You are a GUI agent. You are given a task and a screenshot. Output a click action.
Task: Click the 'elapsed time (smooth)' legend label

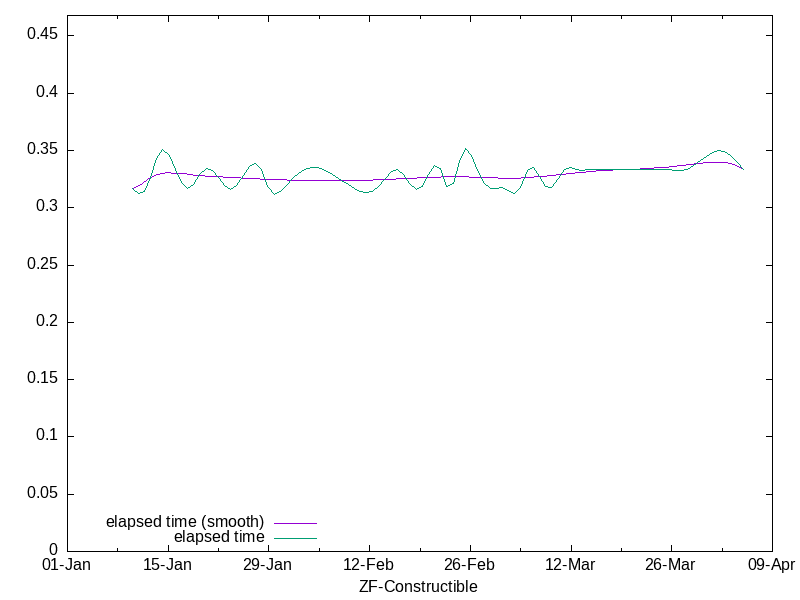tap(184, 522)
